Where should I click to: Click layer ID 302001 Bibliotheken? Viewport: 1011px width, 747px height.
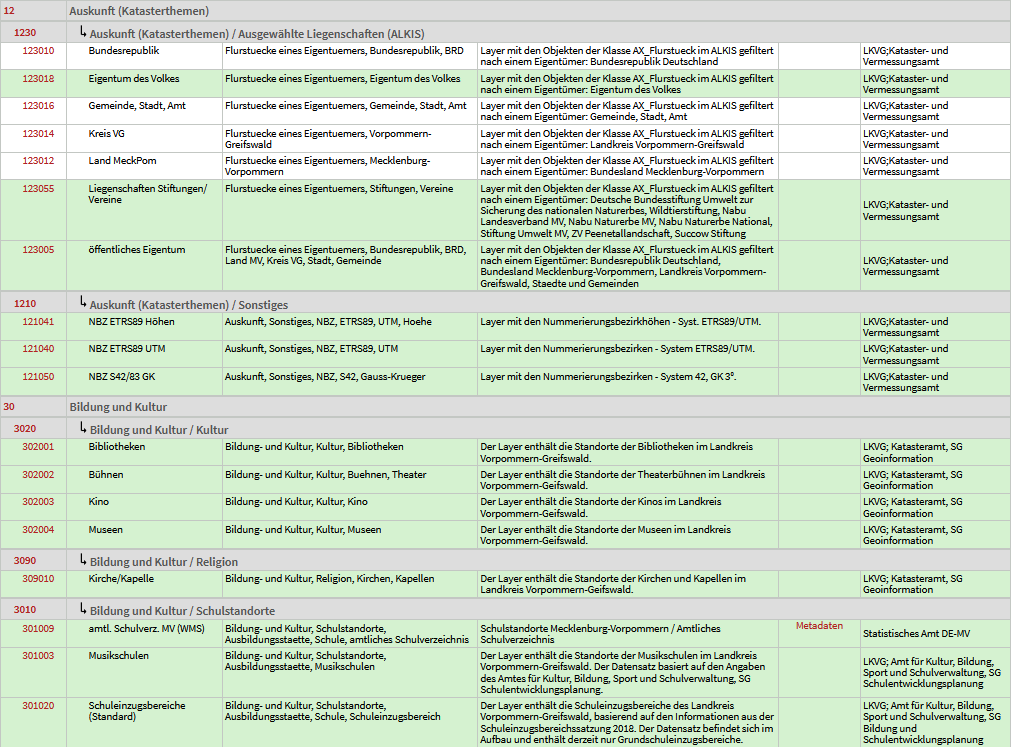[38, 447]
